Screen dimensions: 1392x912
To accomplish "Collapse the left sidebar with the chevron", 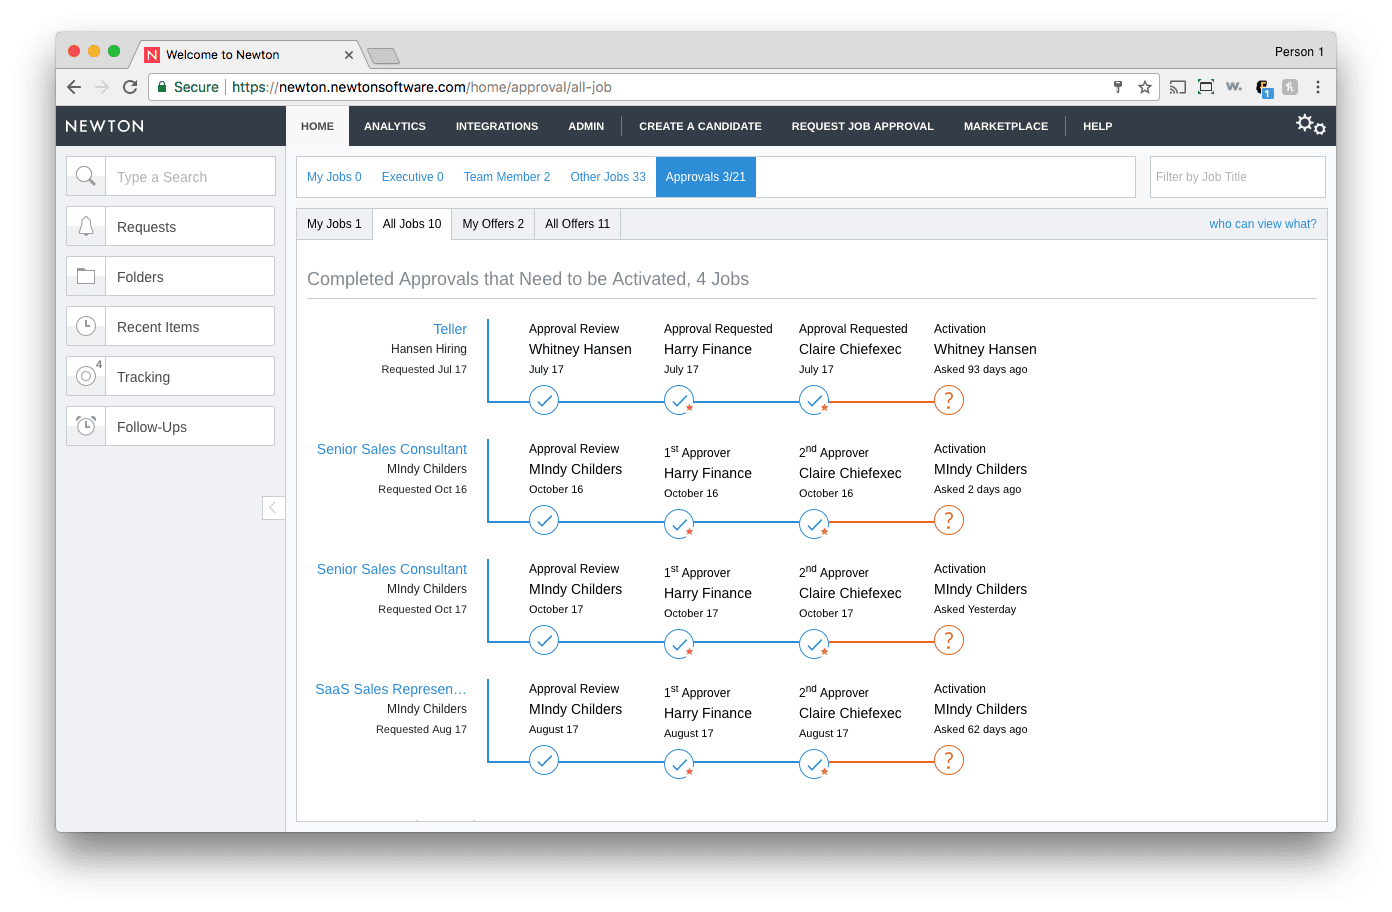I will coord(273,508).
